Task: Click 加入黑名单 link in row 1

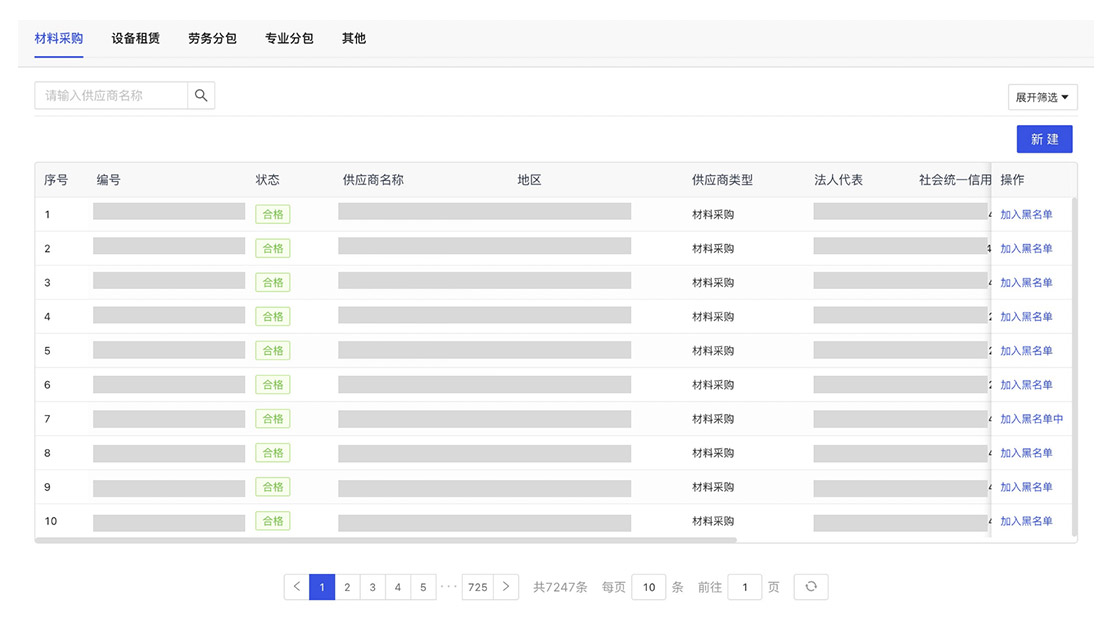Action: (x=1026, y=215)
